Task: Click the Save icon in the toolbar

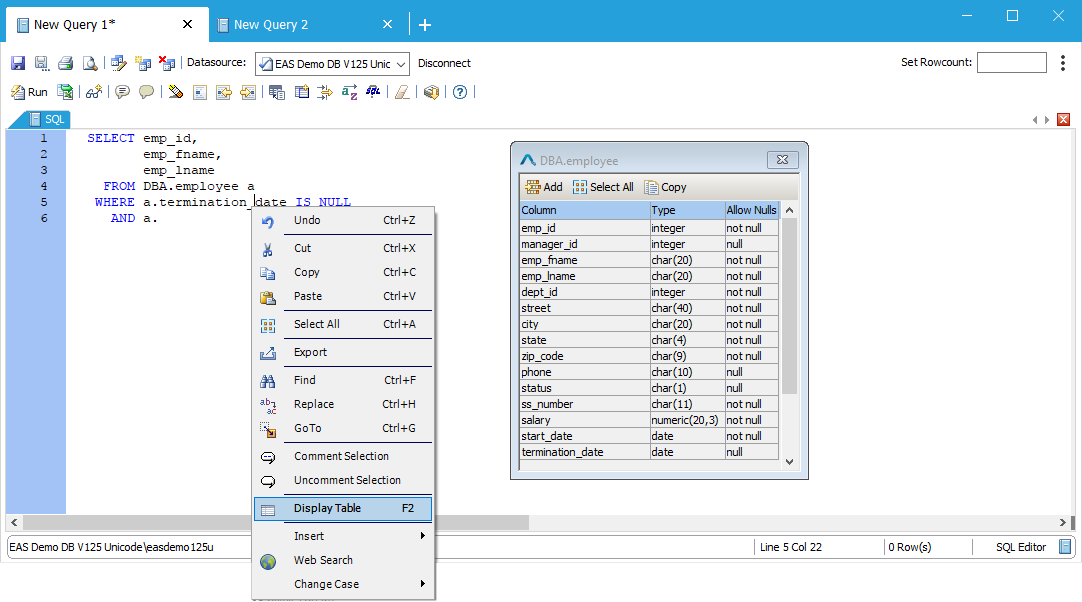Action: click(x=18, y=63)
